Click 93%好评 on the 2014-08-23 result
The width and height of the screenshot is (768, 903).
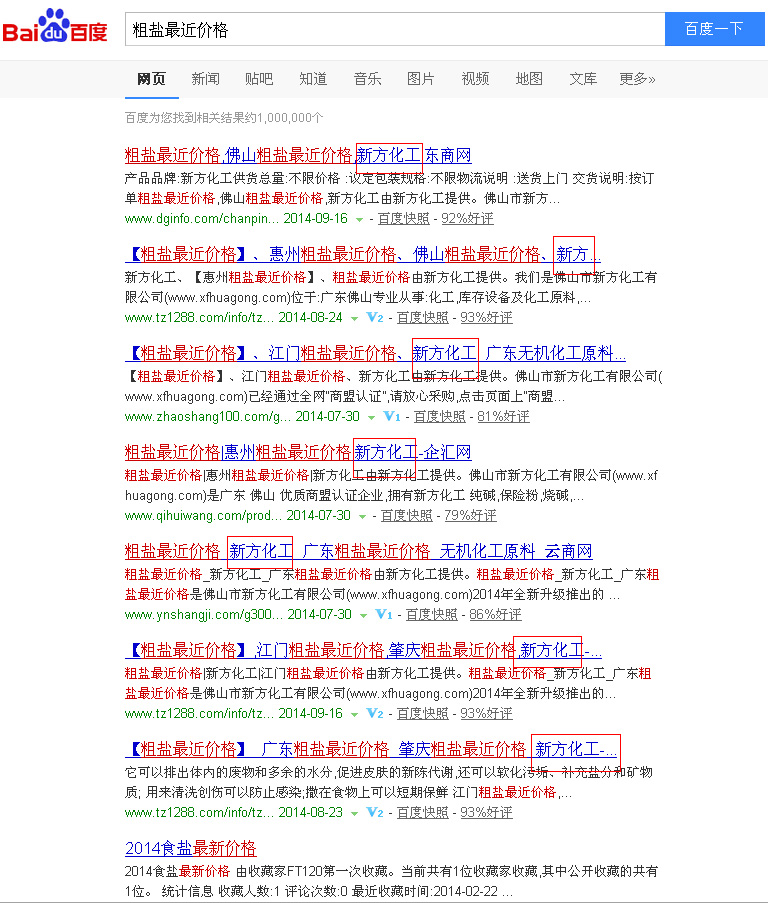coord(486,813)
